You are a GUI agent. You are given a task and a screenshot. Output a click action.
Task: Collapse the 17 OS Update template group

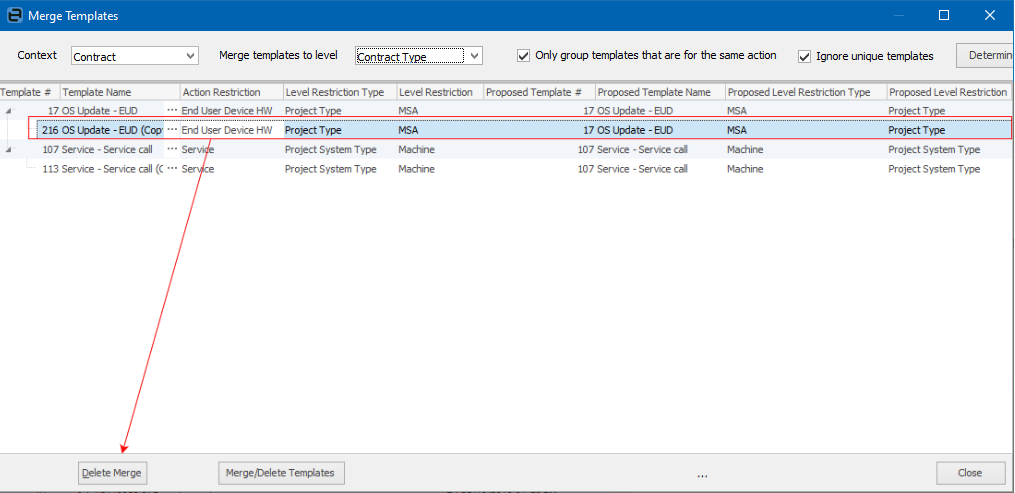[9, 111]
